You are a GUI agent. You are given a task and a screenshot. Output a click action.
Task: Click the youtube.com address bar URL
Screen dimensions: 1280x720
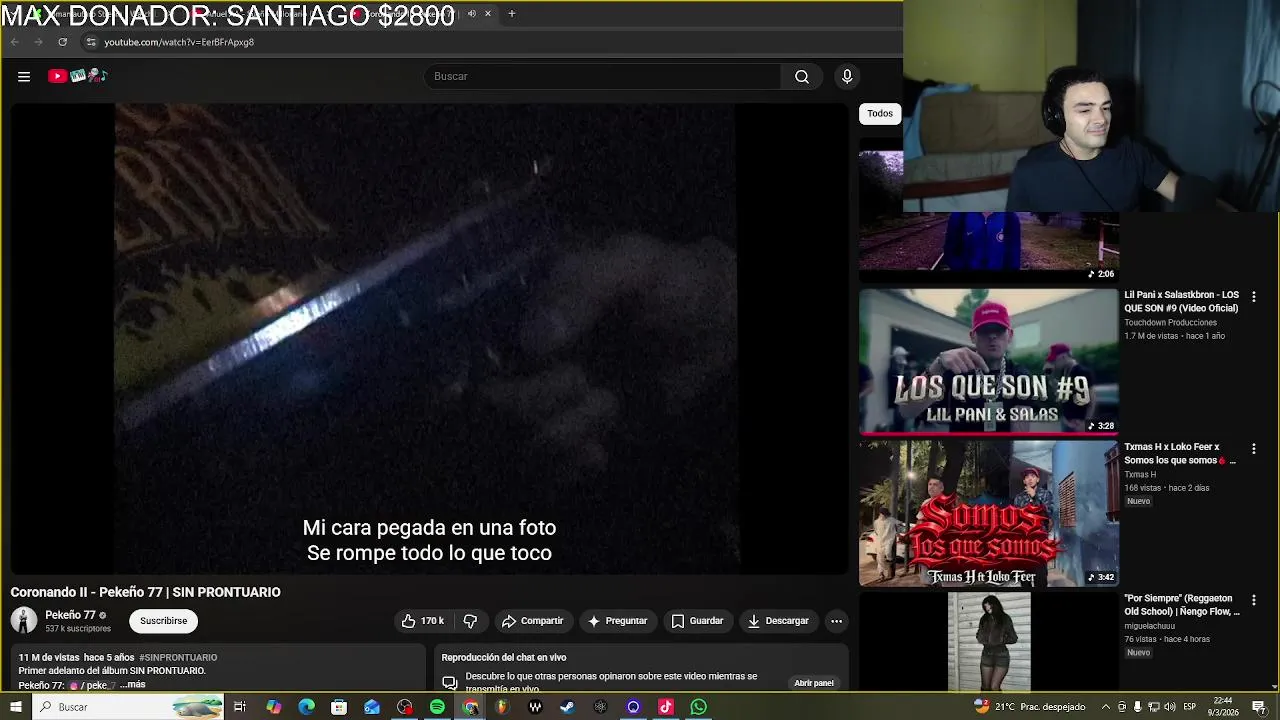click(x=179, y=42)
